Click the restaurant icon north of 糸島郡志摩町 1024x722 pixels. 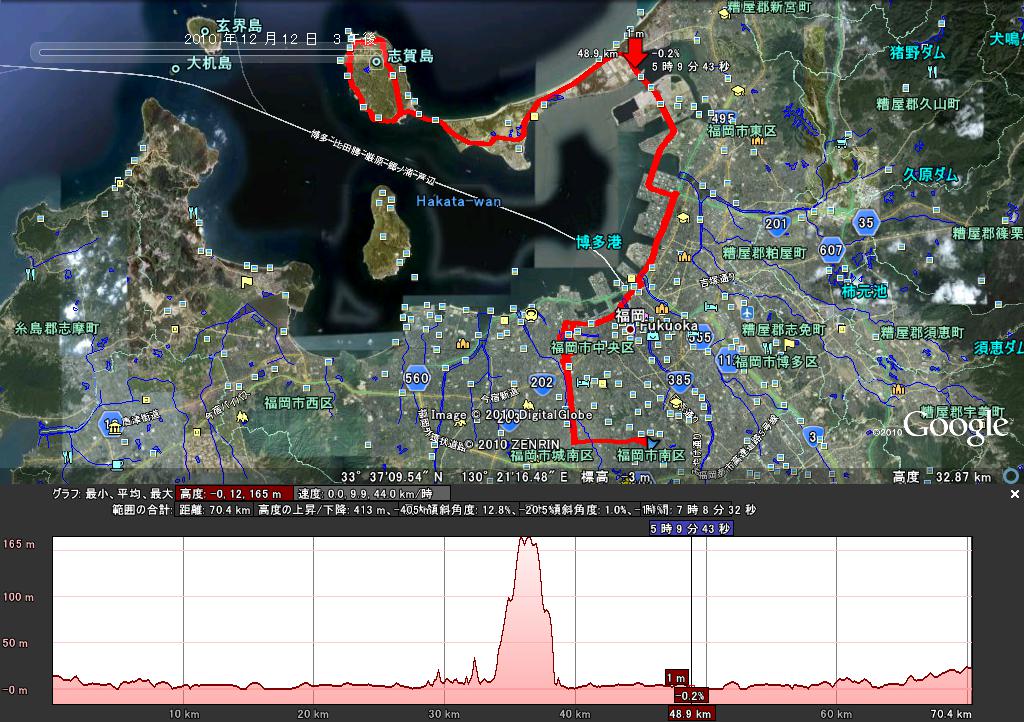click(x=29, y=274)
